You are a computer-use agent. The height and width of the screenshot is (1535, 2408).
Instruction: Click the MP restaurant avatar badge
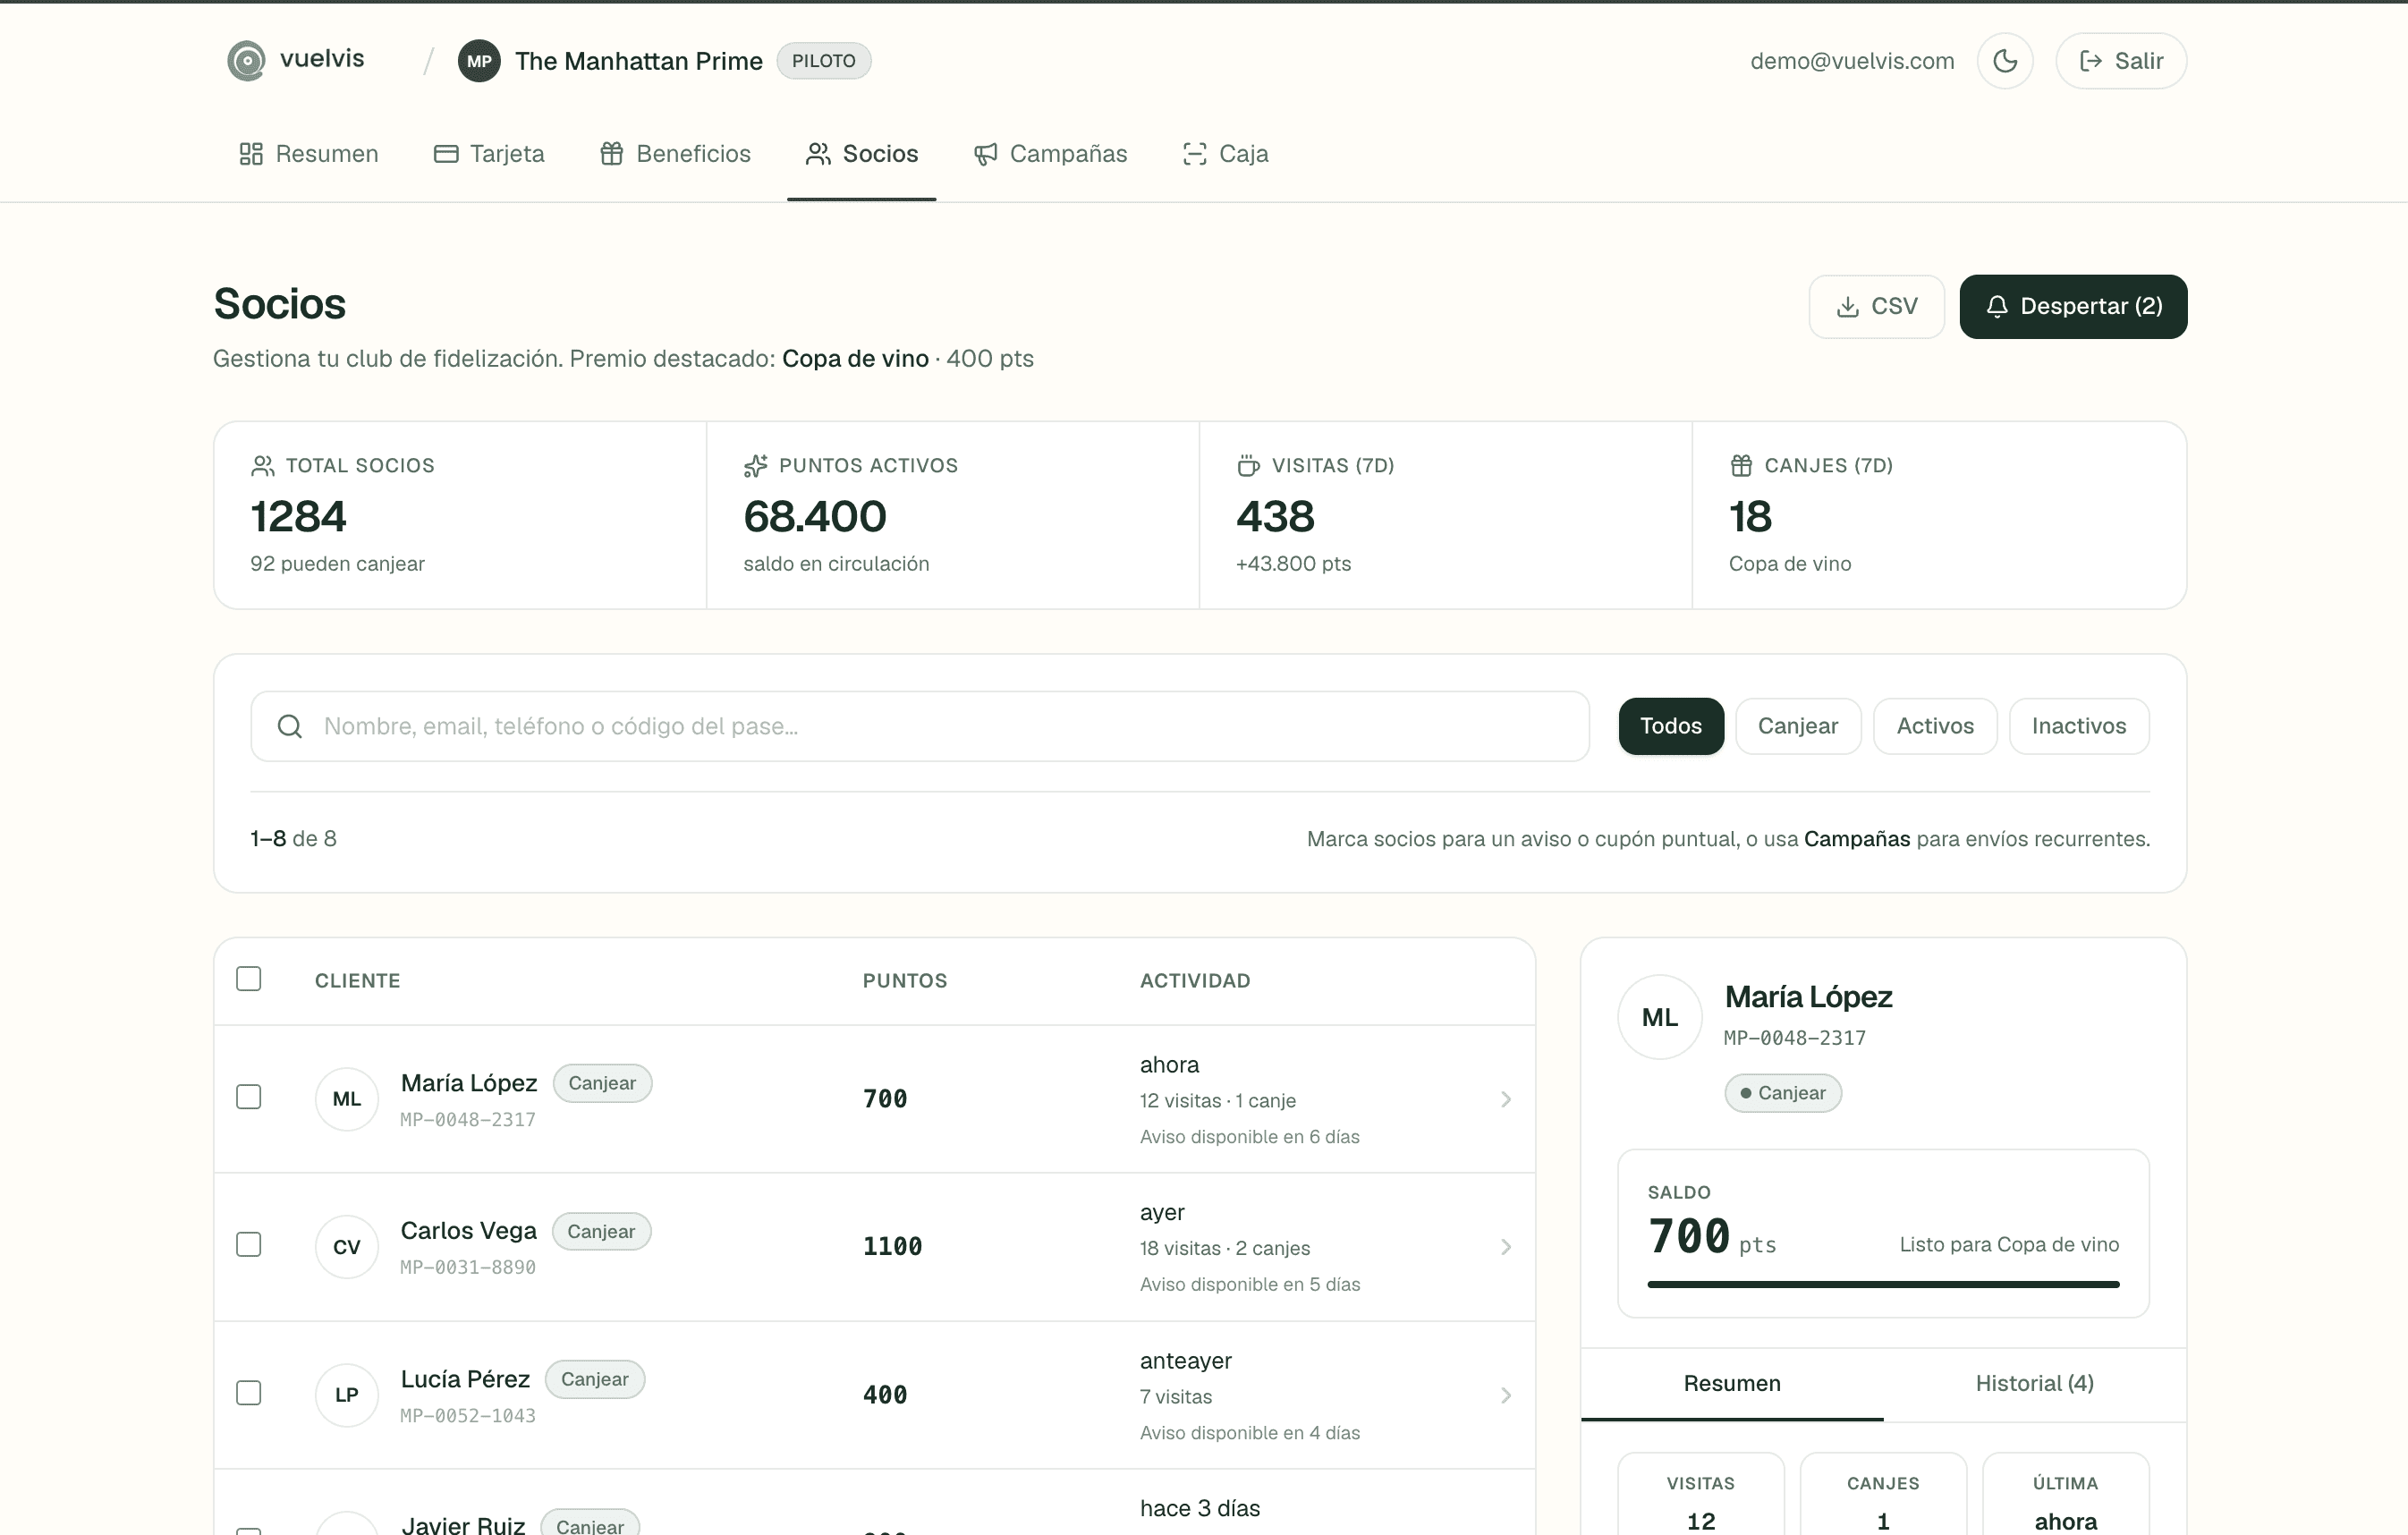(479, 61)
